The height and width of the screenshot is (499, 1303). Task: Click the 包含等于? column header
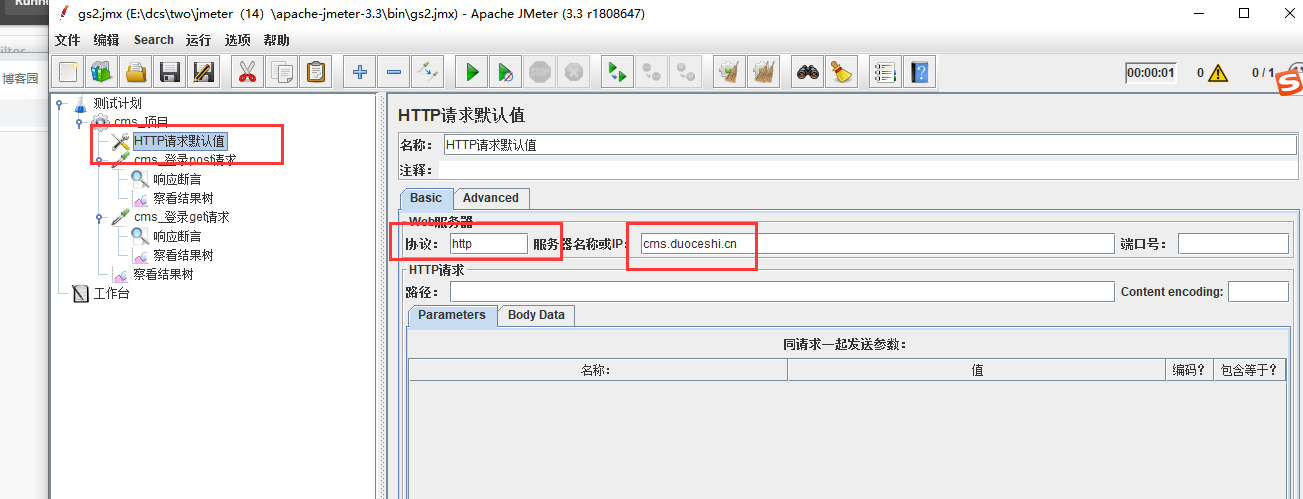1250,370
